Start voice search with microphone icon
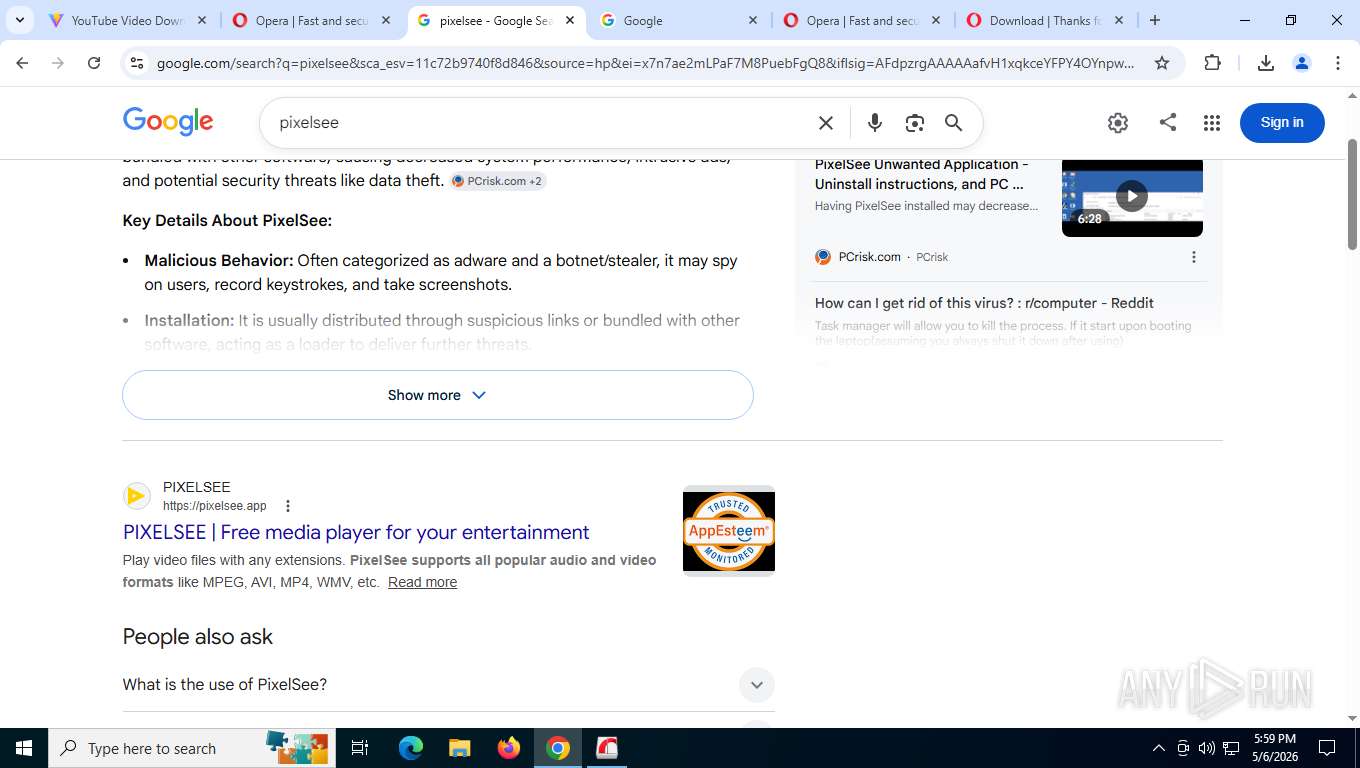 click(875, 123)
